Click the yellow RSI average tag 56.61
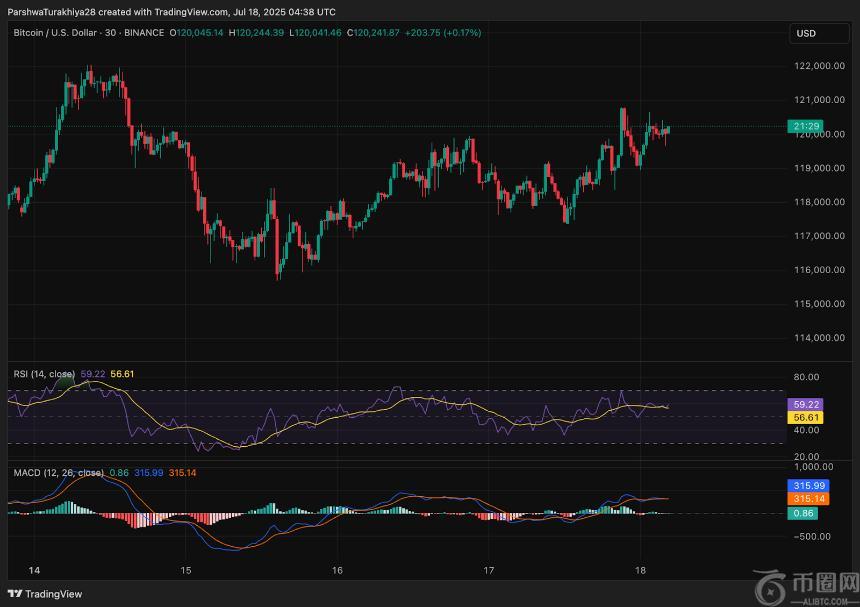The height and width of the screenshot is (607, 860). pyautogui.click(x=806, y=417)
